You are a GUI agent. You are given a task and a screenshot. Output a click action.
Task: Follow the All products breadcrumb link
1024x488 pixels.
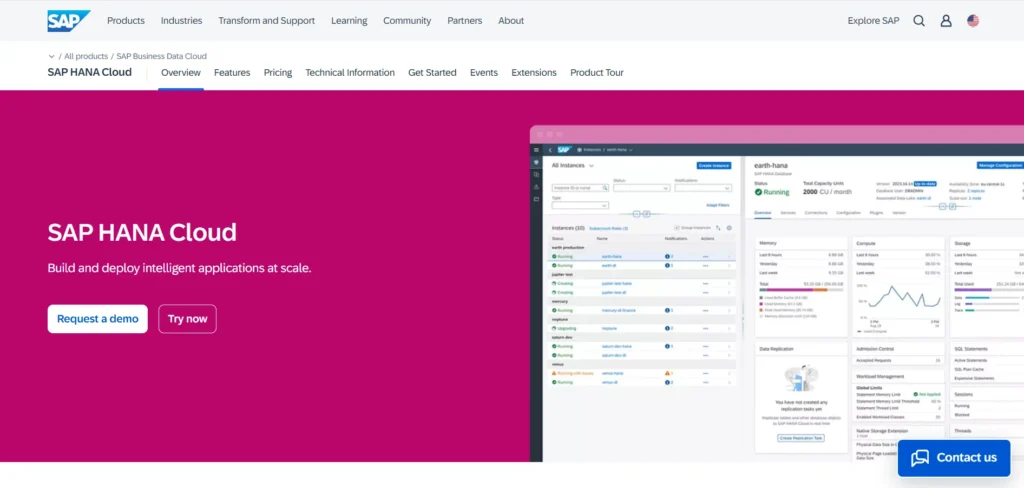point(86,56)
